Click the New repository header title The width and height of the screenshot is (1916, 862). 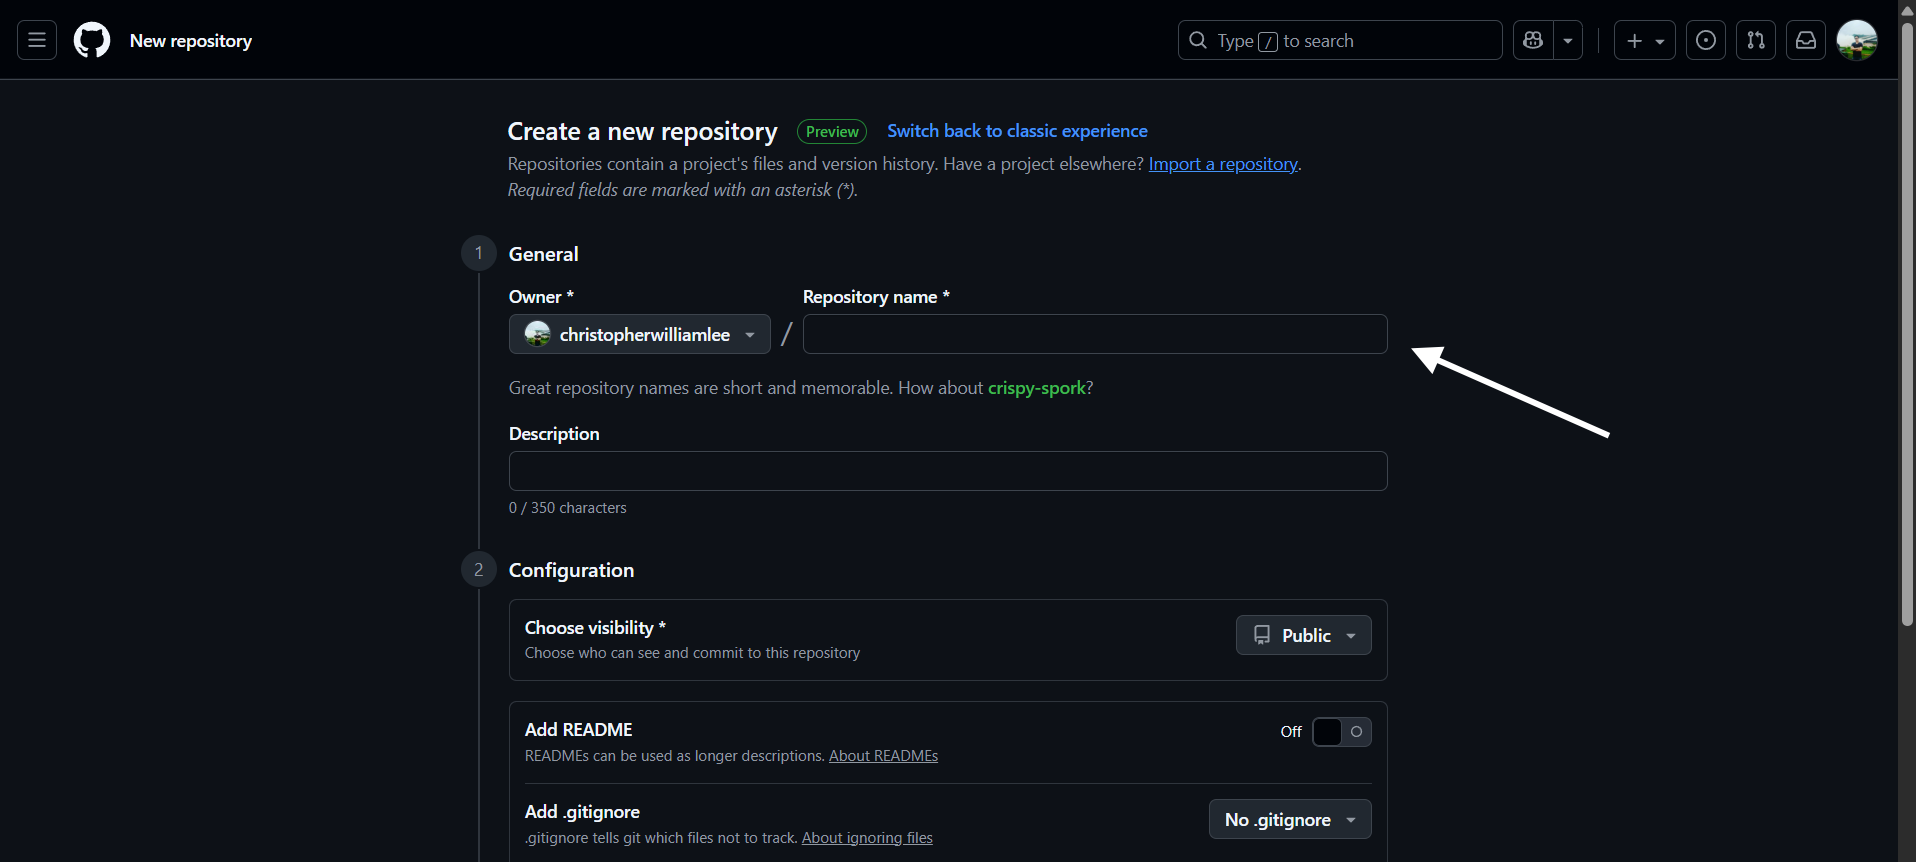(191, 41)
